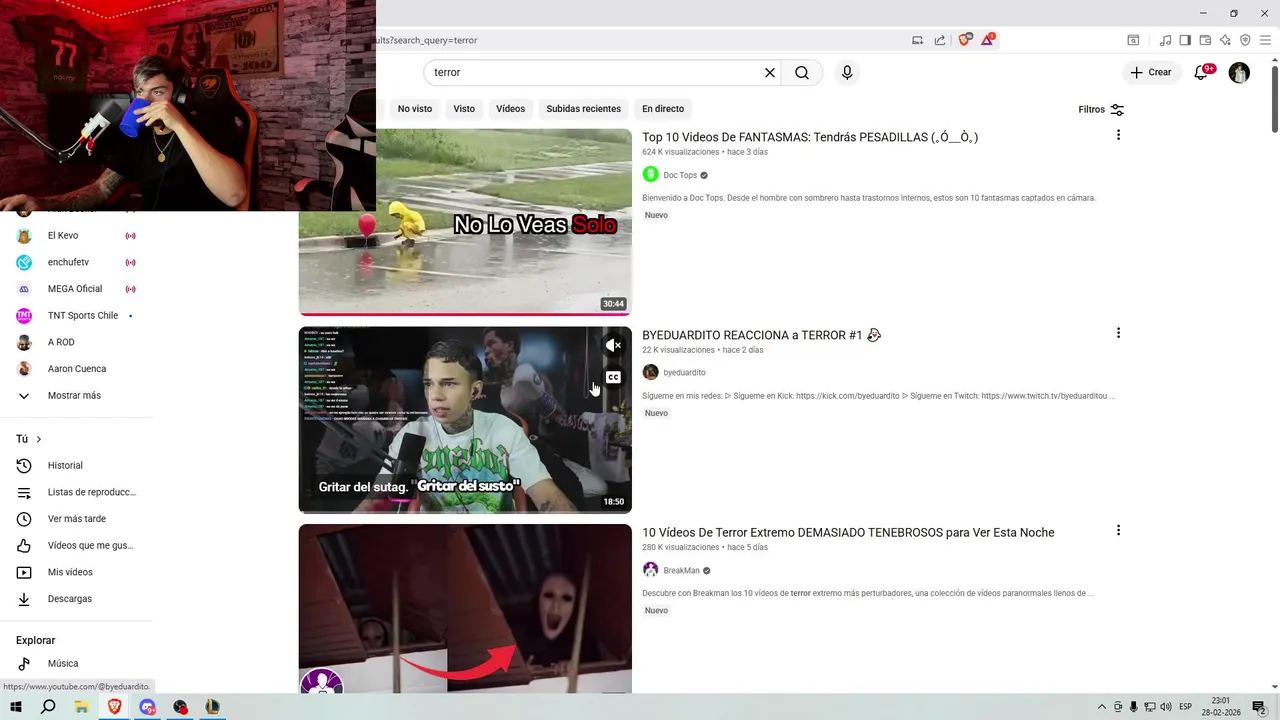Open the account avatar menu

click(1239, 72)
